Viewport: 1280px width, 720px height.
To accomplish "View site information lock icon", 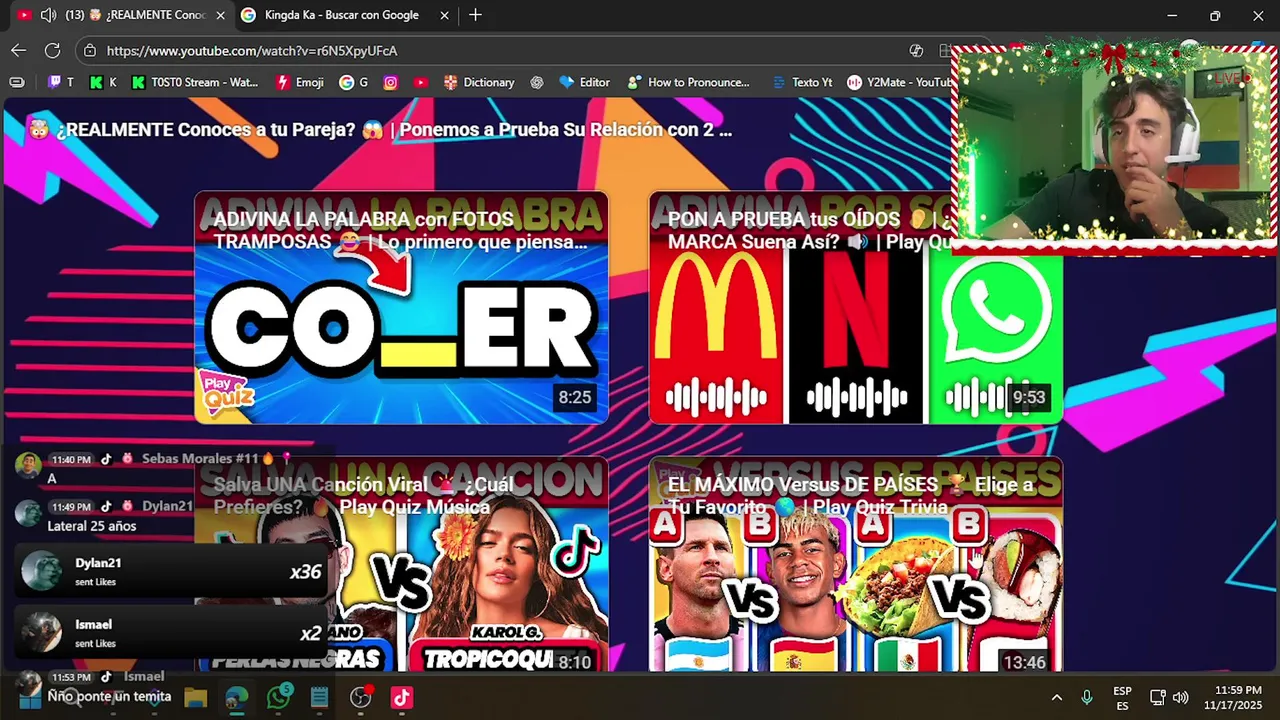I will pos(90,50).
